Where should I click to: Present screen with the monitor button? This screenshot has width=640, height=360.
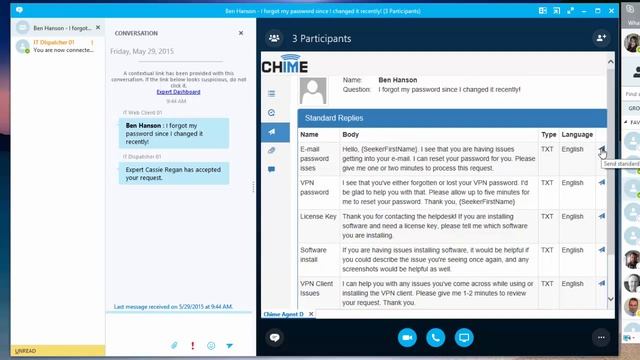(x=464, y=338)
